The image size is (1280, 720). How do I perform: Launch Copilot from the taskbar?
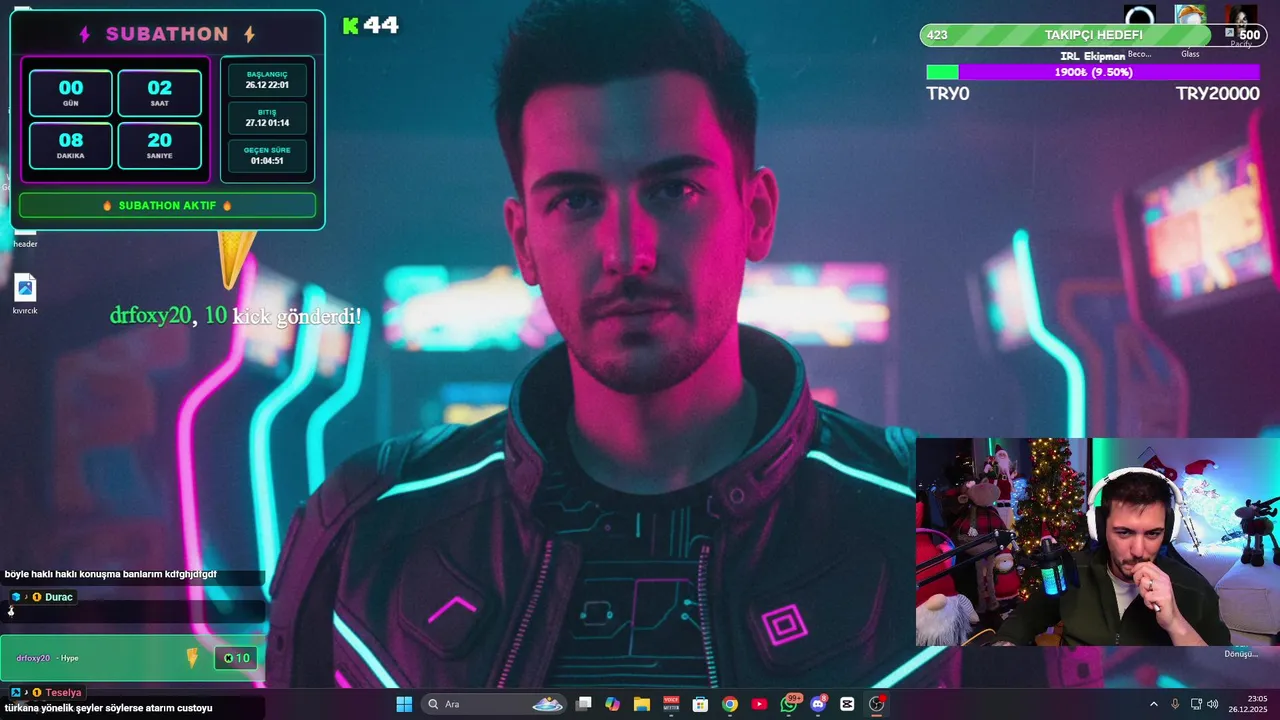click(612, 704)
